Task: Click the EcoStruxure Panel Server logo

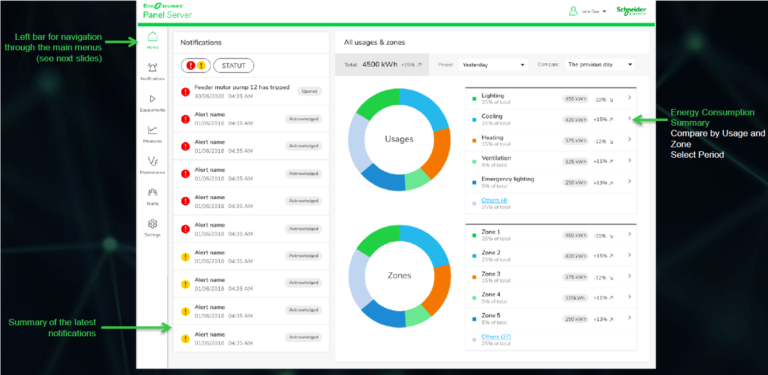Action: click(168, 11)
